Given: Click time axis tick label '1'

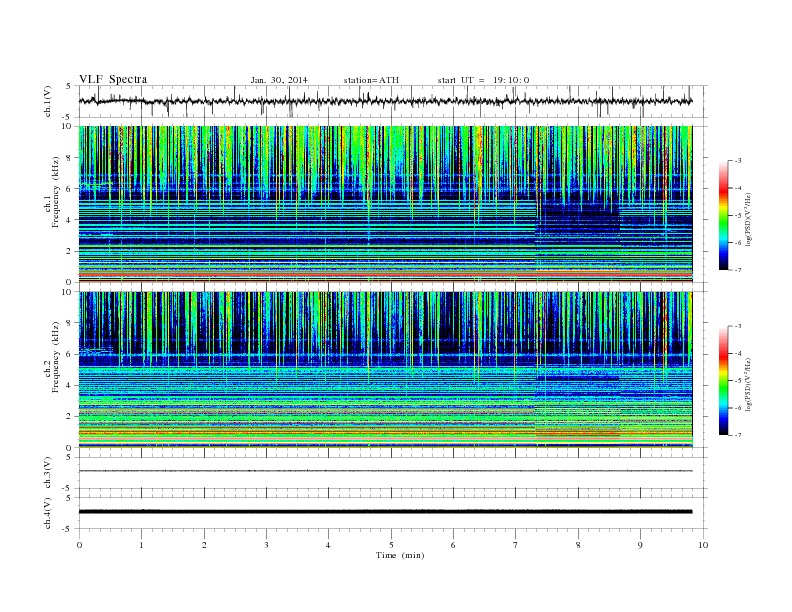Looking at the screenshot, I should 141,545.
